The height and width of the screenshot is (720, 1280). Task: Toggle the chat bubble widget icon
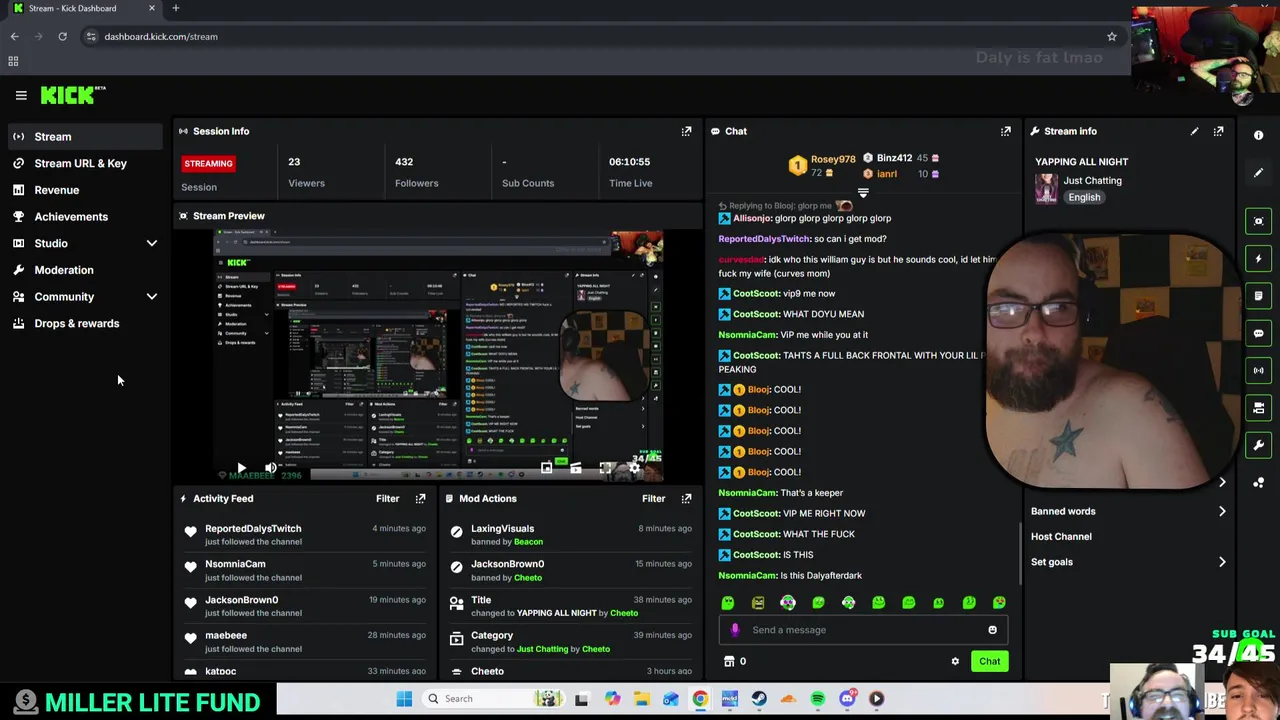[1259, 333]
